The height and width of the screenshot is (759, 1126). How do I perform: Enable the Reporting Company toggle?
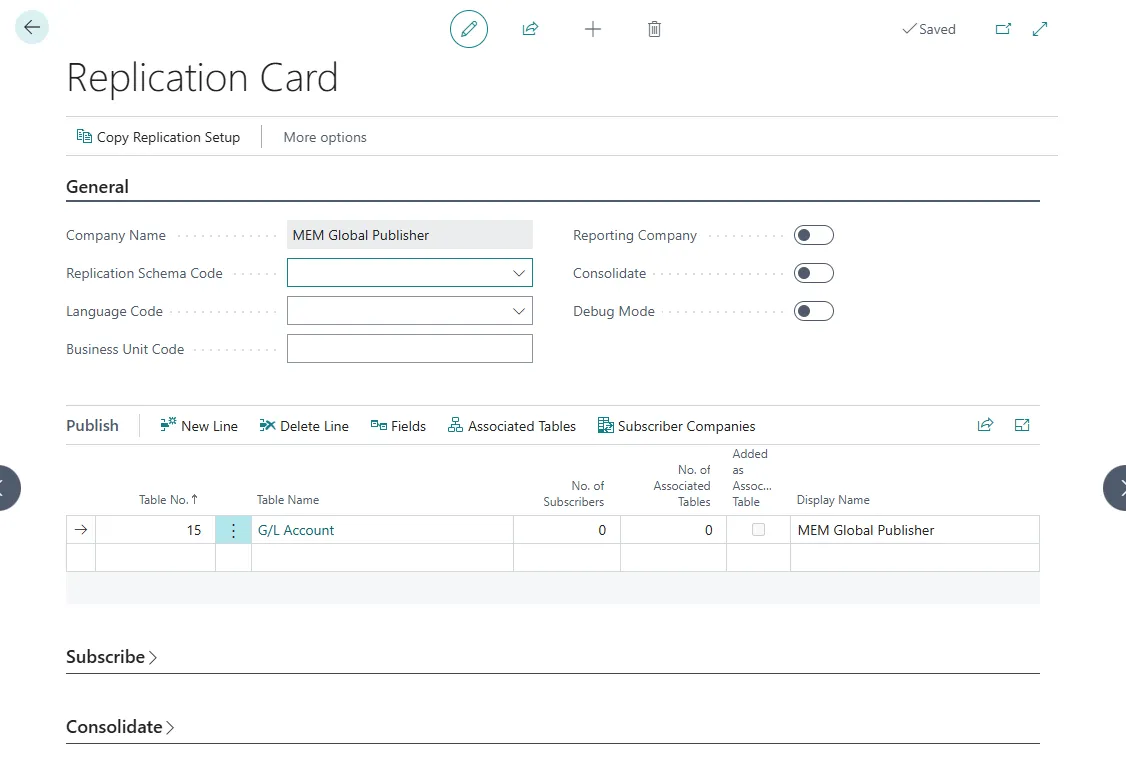point(813,234)
